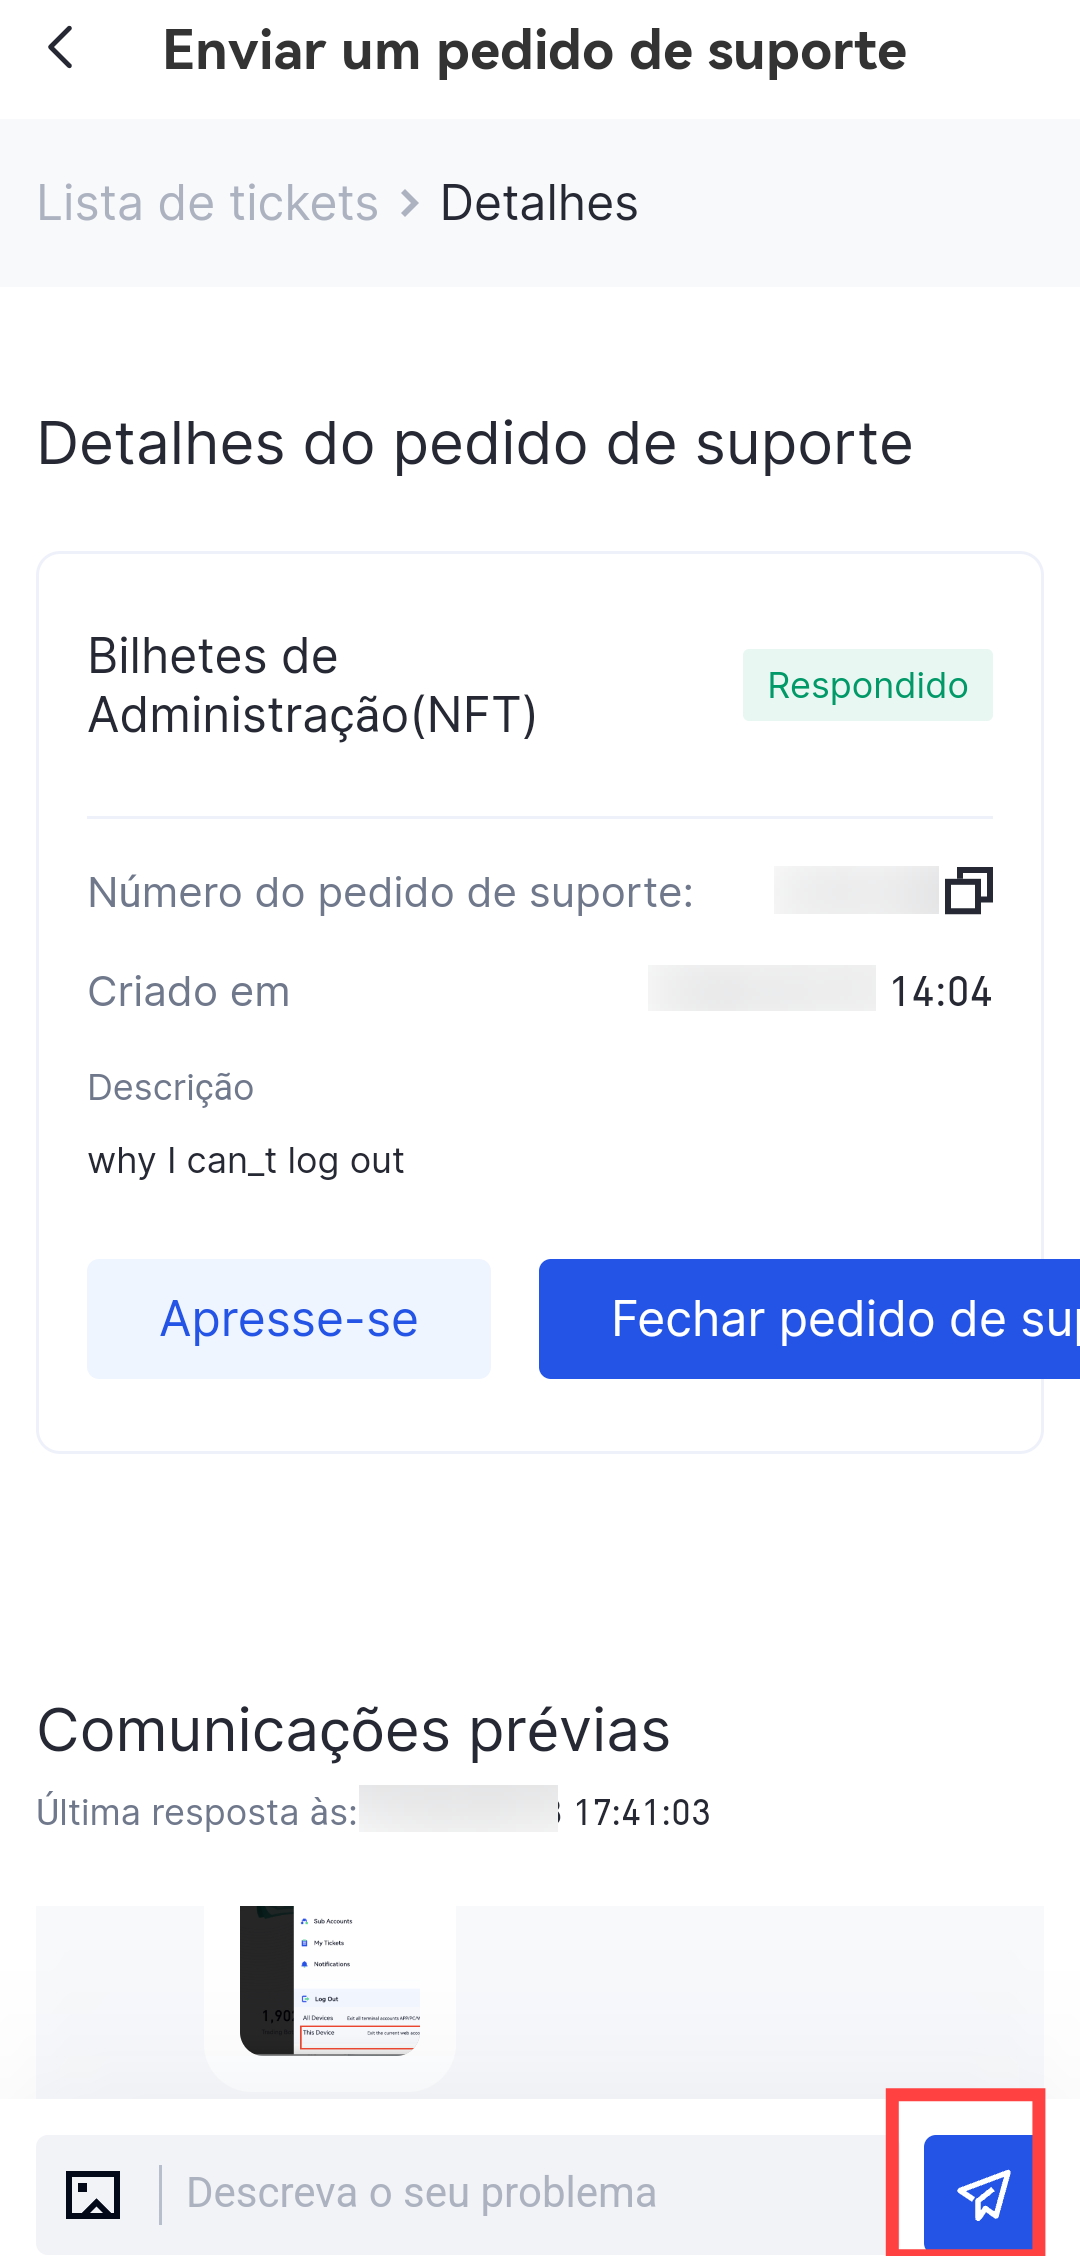The height and width of the screenshot is (2256, 1080).
Task: Focus the Descreva o seu problema field
Action: (x=520, y=2194)
